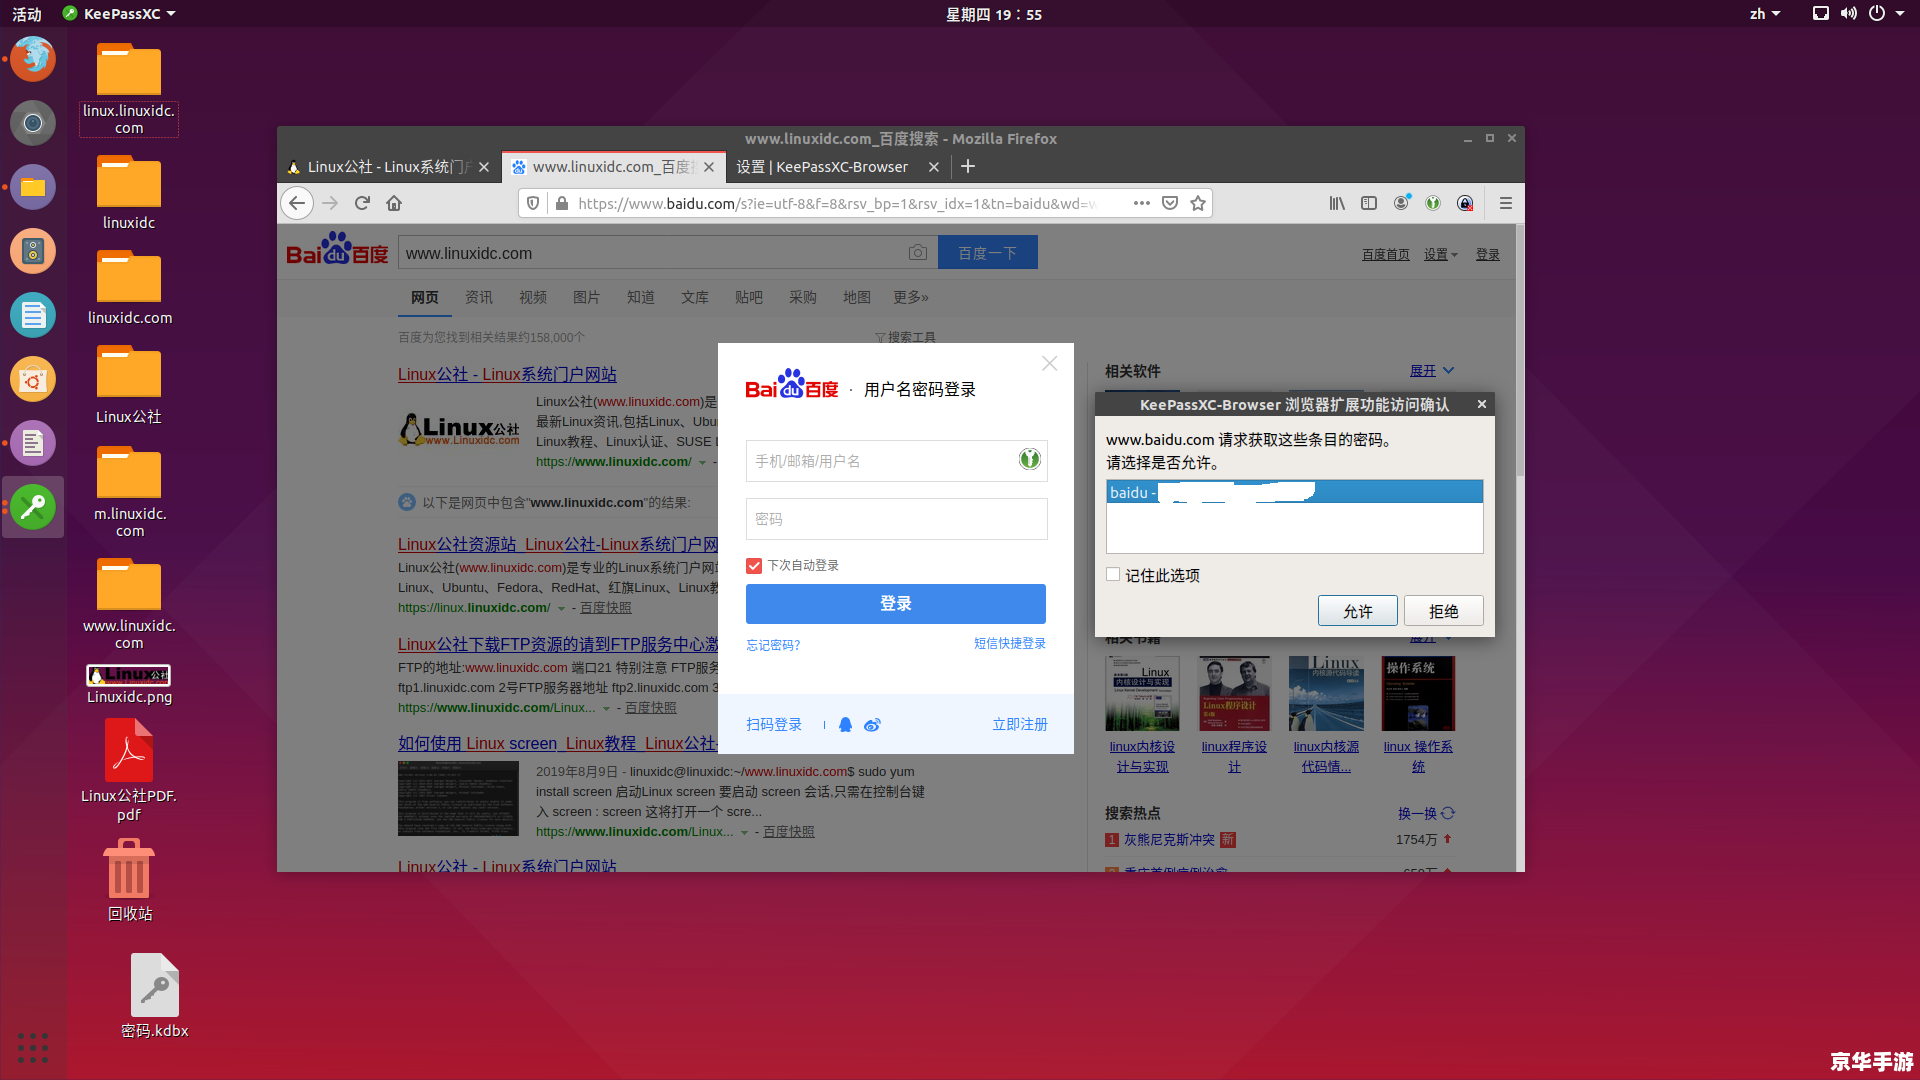Log in with QQ penguin icon

pos(845,725)
